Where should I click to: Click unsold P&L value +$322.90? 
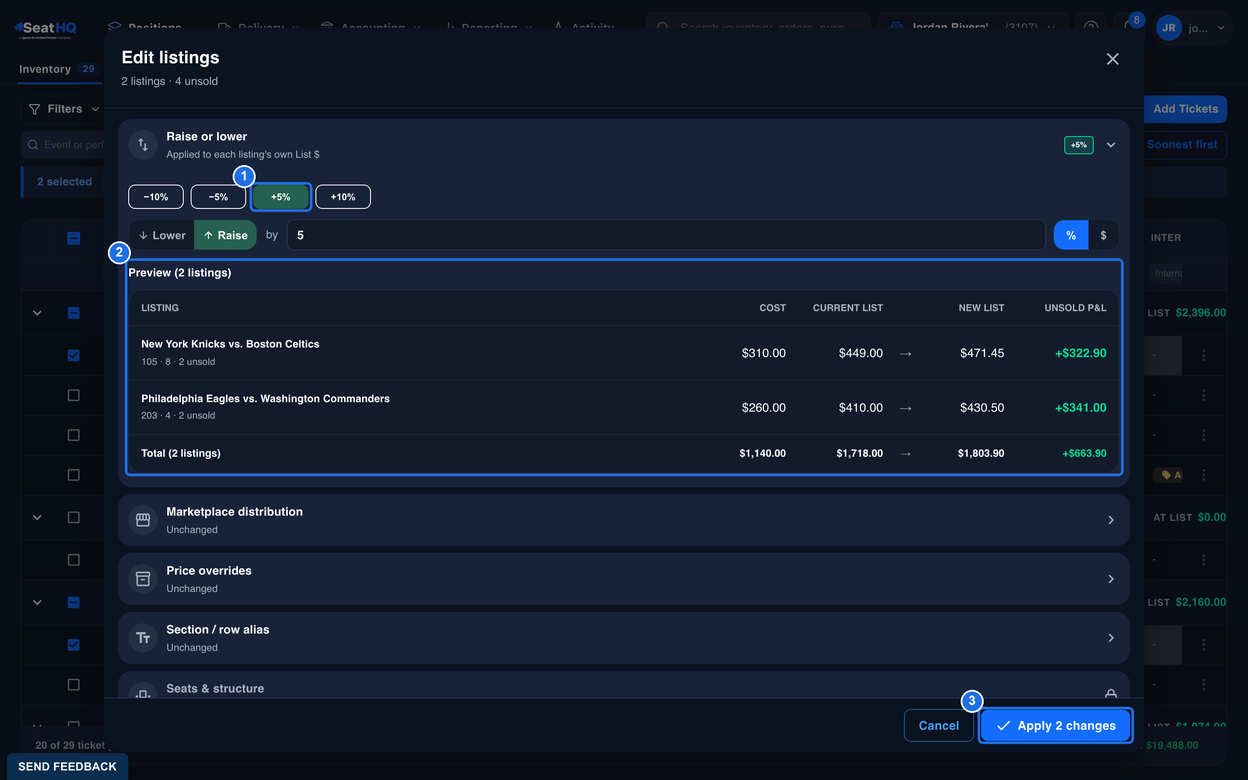point(1081,353)
